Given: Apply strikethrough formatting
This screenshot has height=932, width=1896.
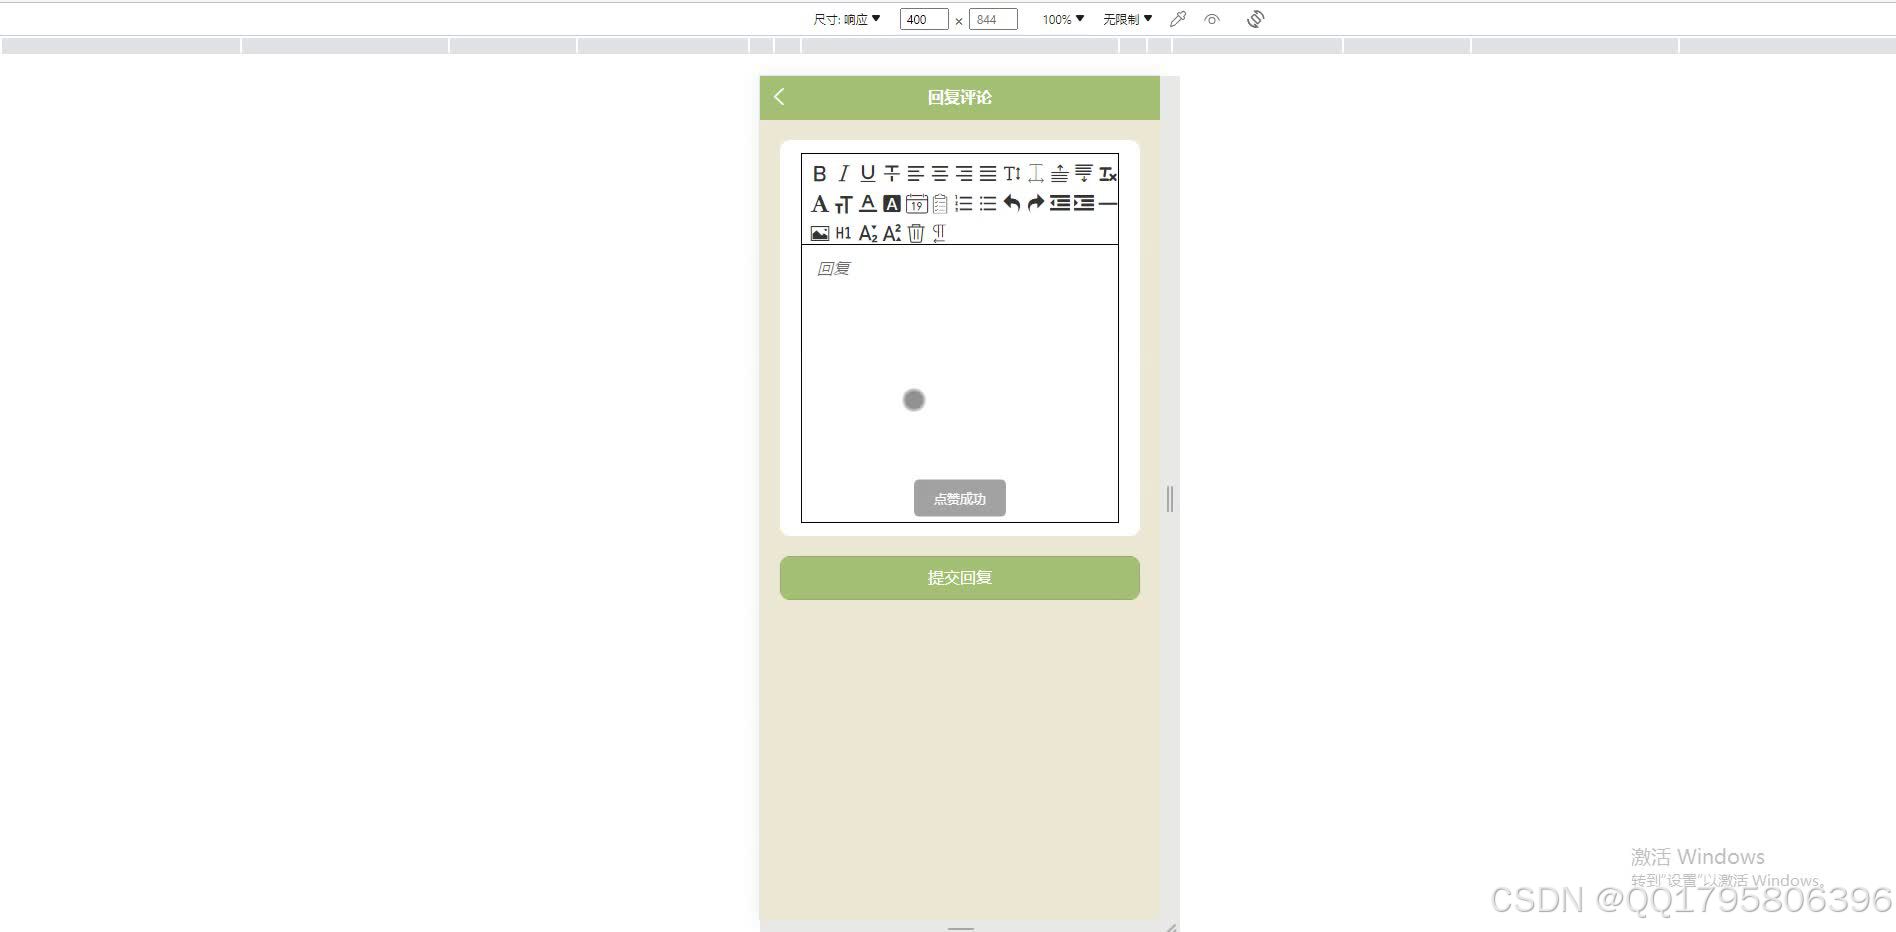Looking at the screenshot, I should pos(891,174).
